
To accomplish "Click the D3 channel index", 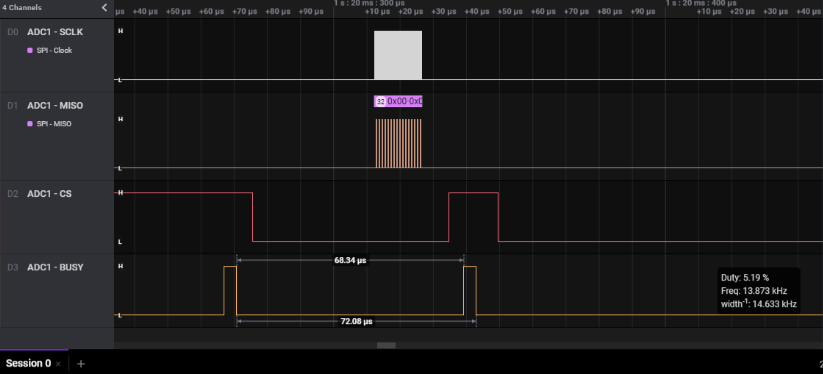I will [x=13, y=267].
